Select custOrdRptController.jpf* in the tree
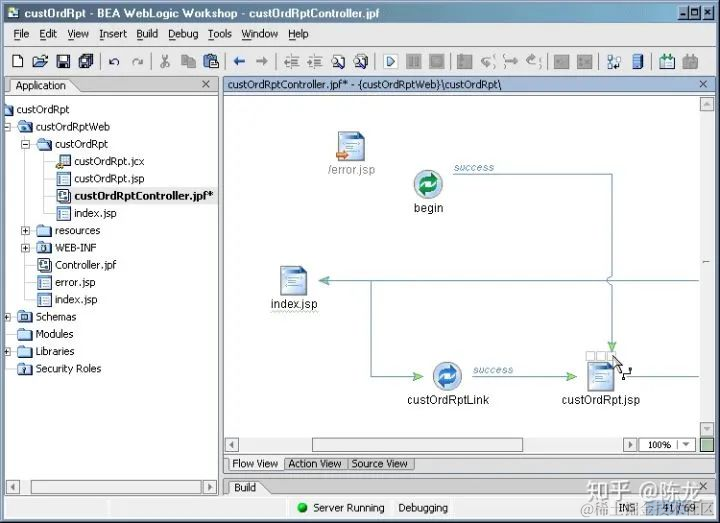This screenshot has width=720, height=523. [143, 196]
